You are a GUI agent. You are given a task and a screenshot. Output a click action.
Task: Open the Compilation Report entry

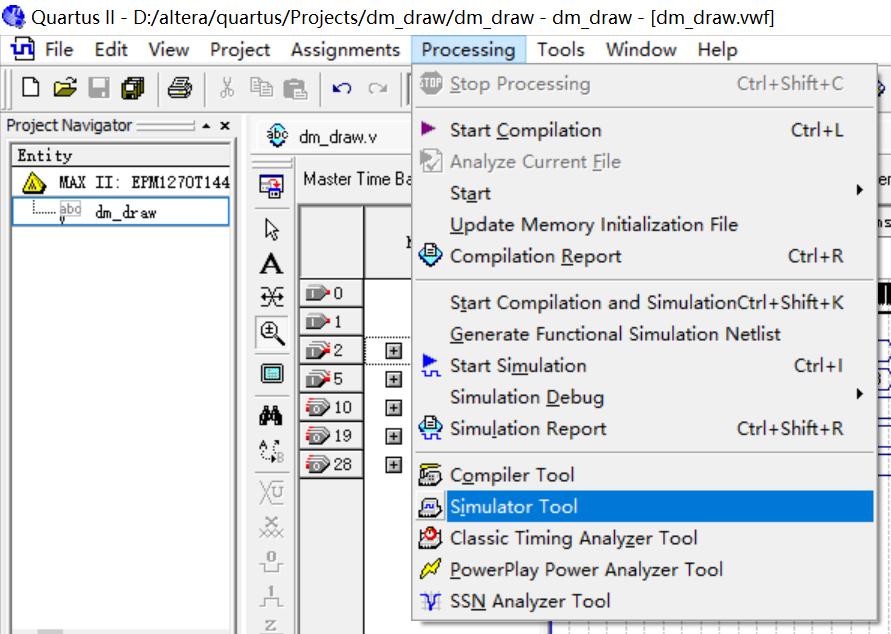pyautogui.click(x=644, y=256)
